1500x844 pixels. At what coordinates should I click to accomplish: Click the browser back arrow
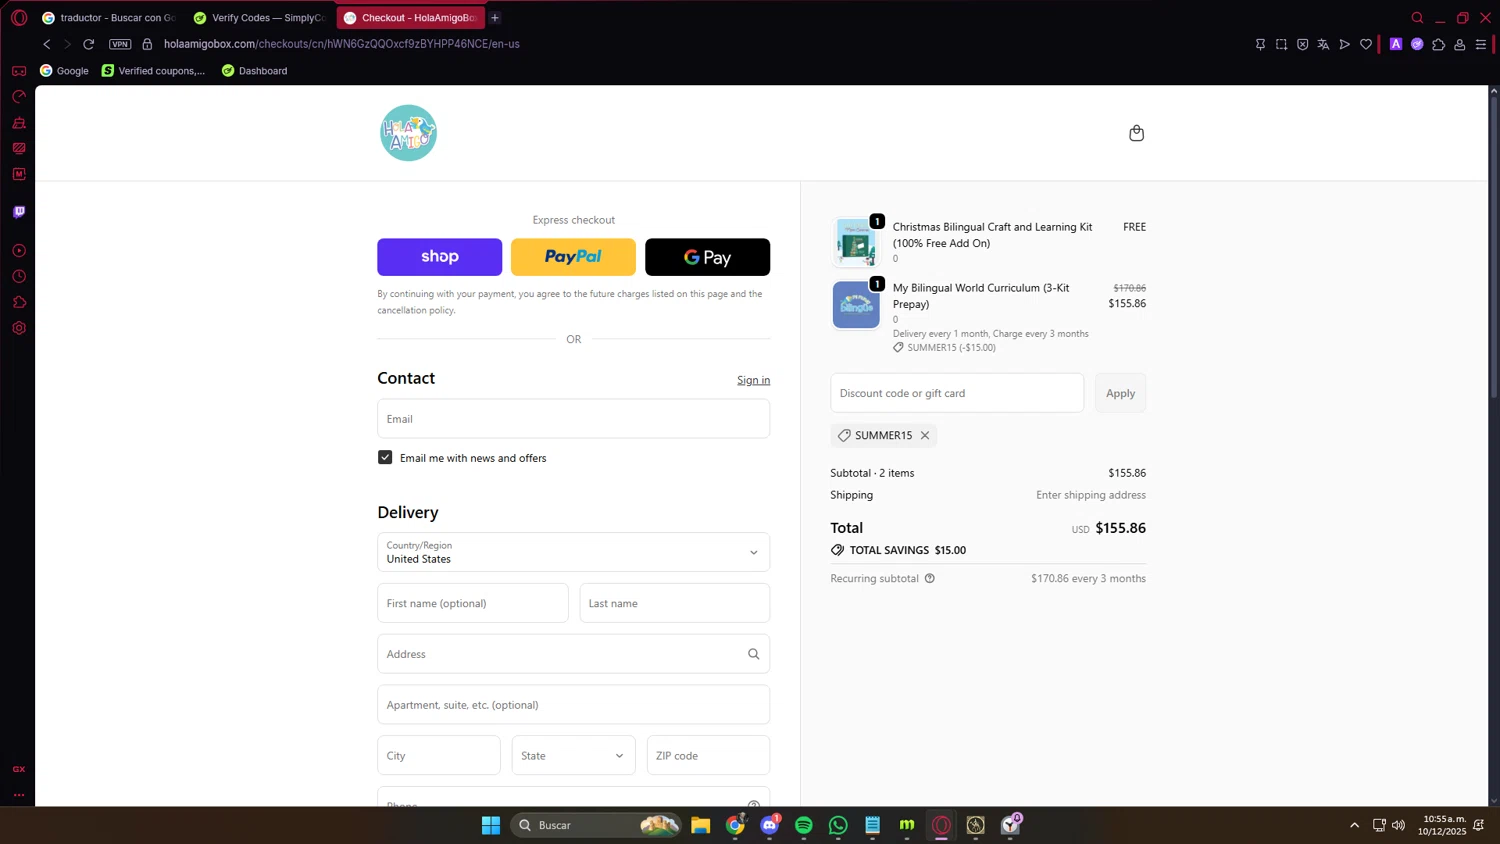click(x=46, y=44)
